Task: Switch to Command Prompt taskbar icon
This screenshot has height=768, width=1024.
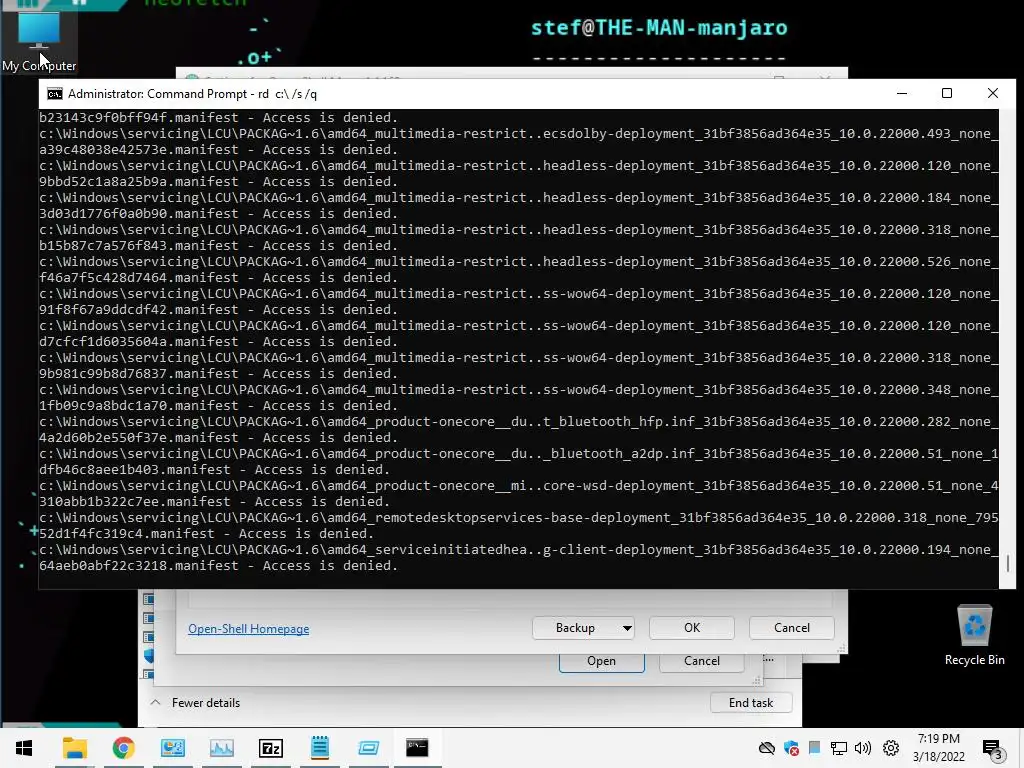Action: (417, 748)
